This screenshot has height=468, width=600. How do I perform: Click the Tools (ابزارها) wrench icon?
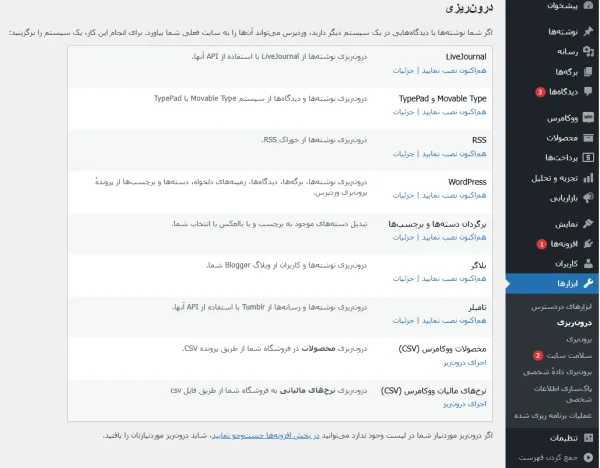pyautogui.click(x=588, y=284)
